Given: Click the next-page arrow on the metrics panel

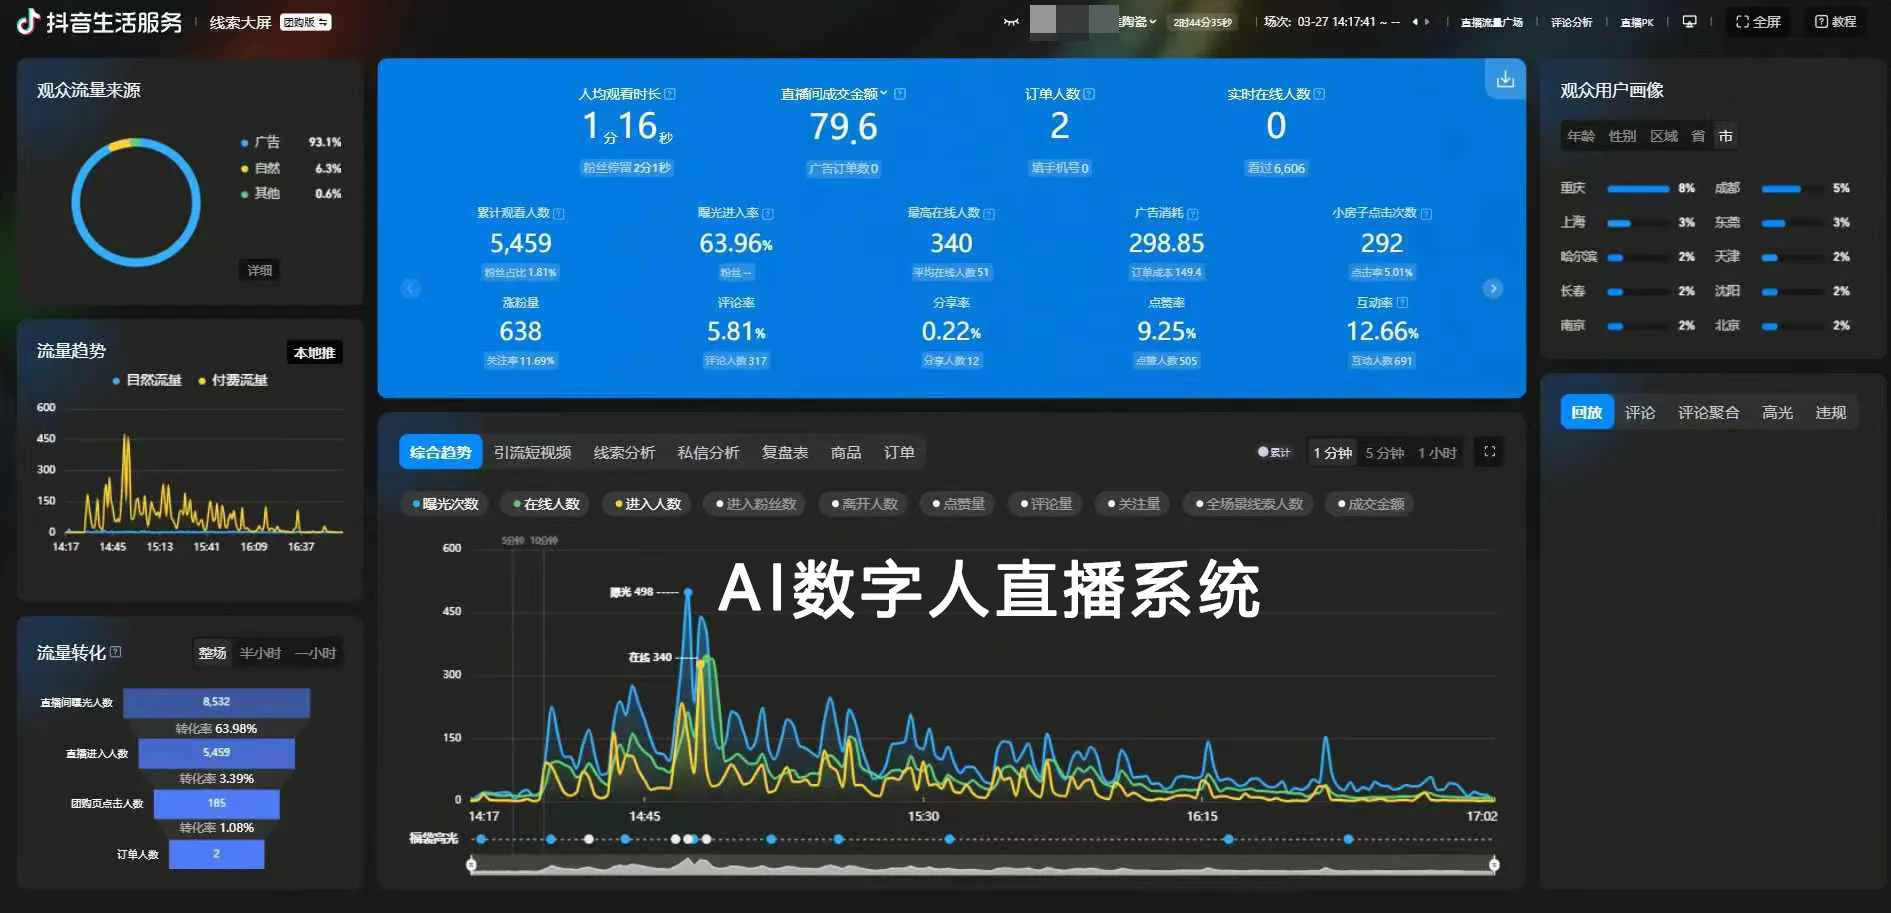Looking at the screenshot, I should click(1492, 289).
